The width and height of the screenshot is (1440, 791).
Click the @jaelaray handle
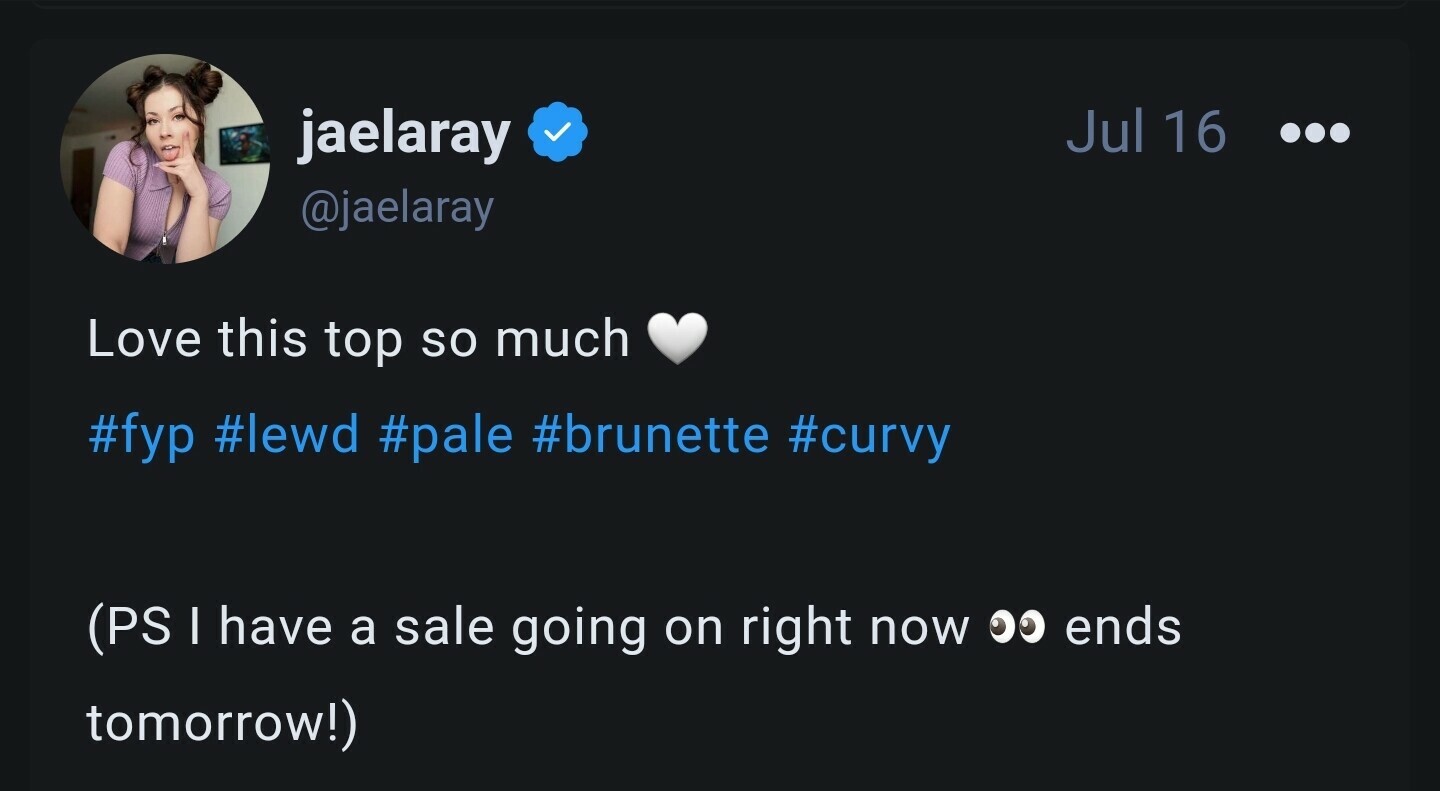(x=396, y=208)
